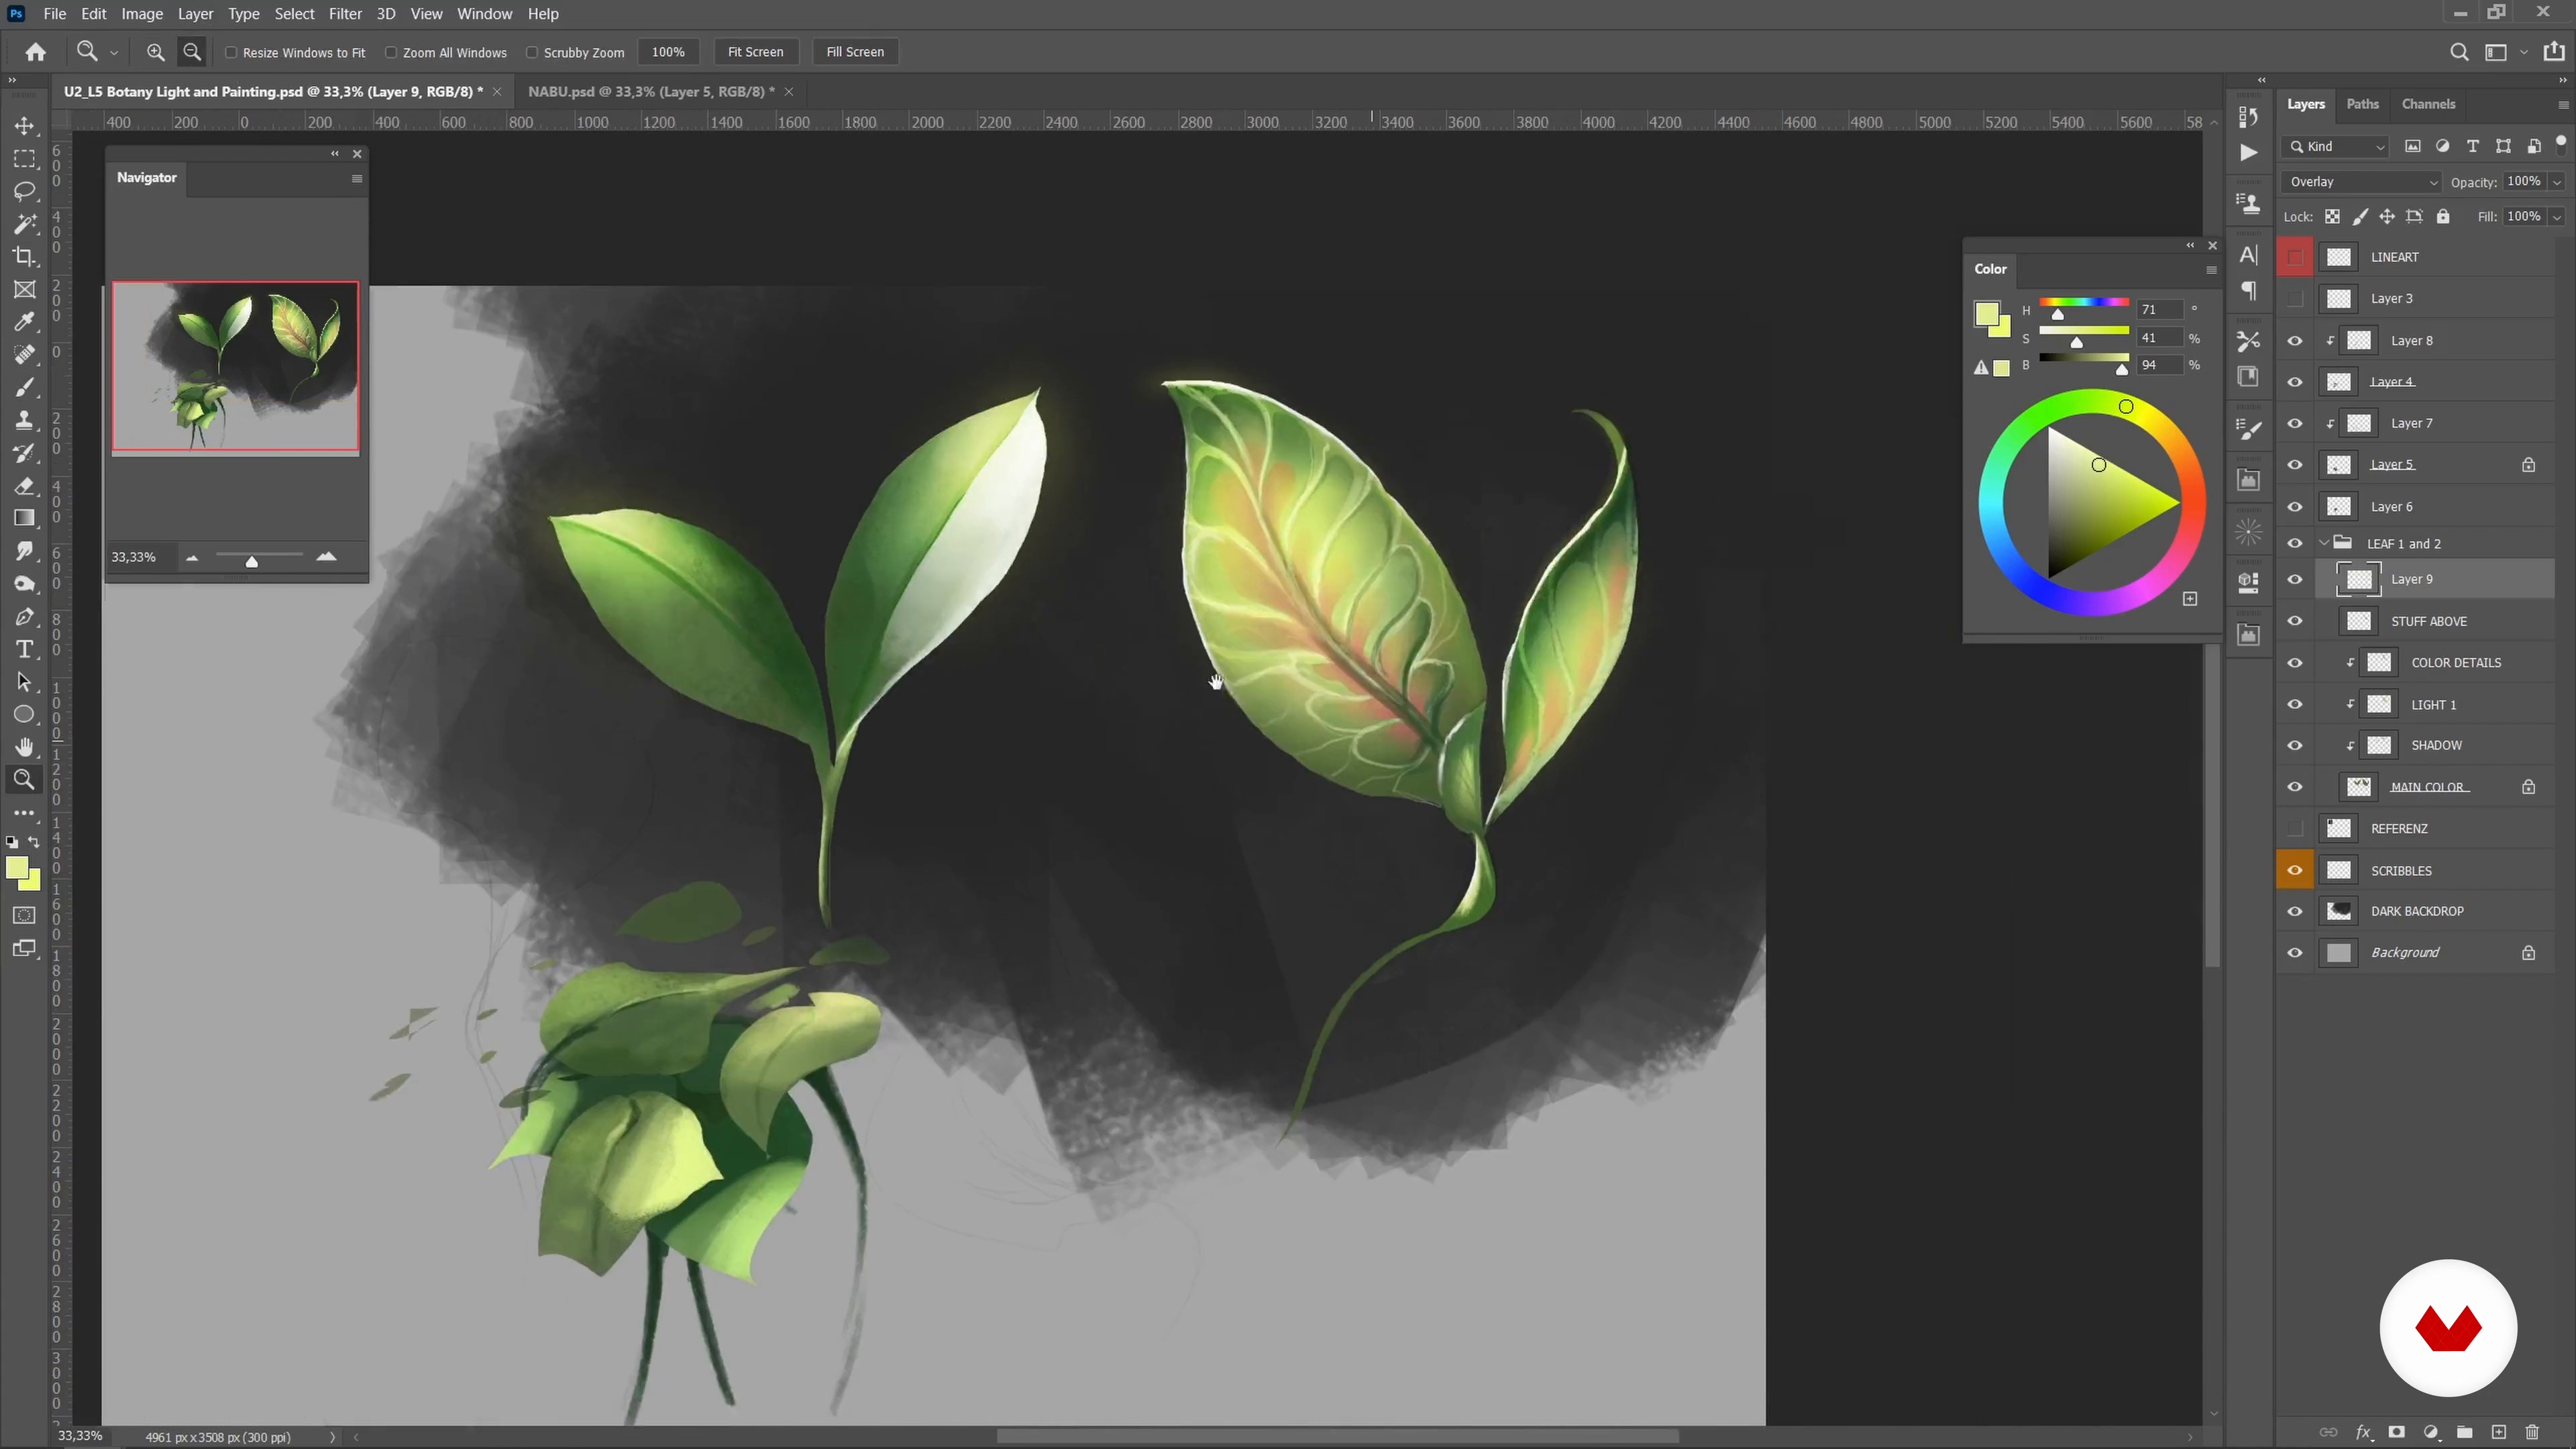Image resolution: width=2576 pixels, height=1449 pixels.
Task: Open the Color panel menu
Action: (2211, 270)
